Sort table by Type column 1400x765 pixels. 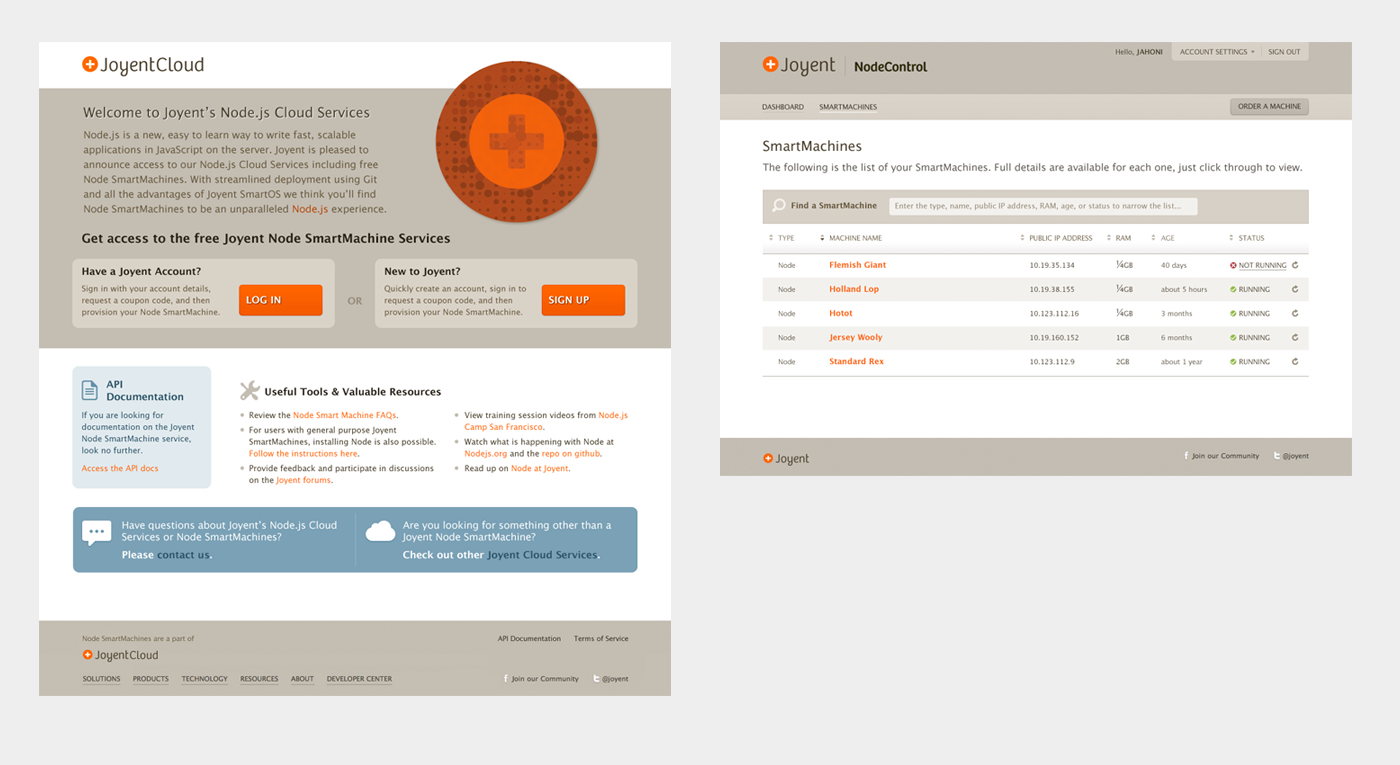point(782,238)
